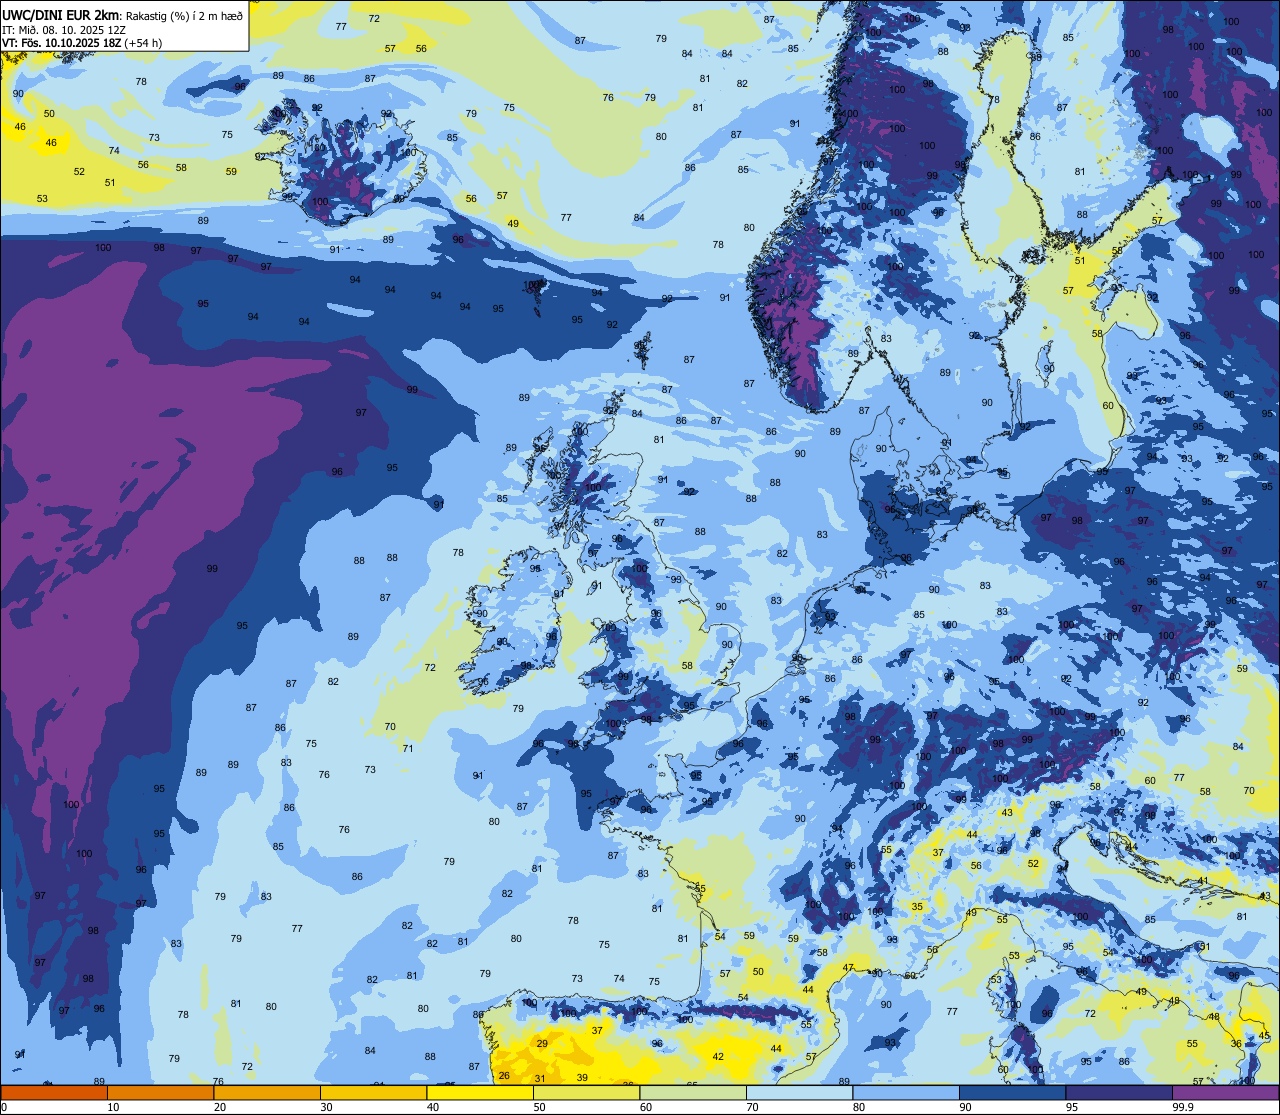1280x1115 pixels.
Task: Click the humidity value '71' southwest of Ireland
Action: tap(408, 748)
